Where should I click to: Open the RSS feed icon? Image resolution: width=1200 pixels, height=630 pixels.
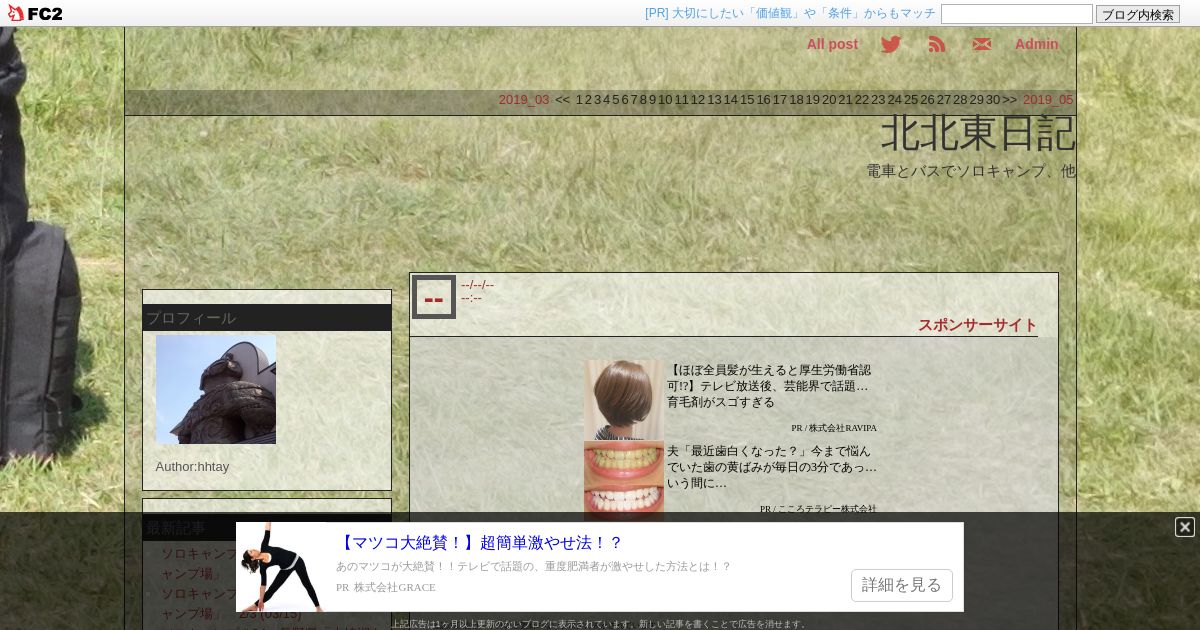pyautogui.click(x=937, y=44)
